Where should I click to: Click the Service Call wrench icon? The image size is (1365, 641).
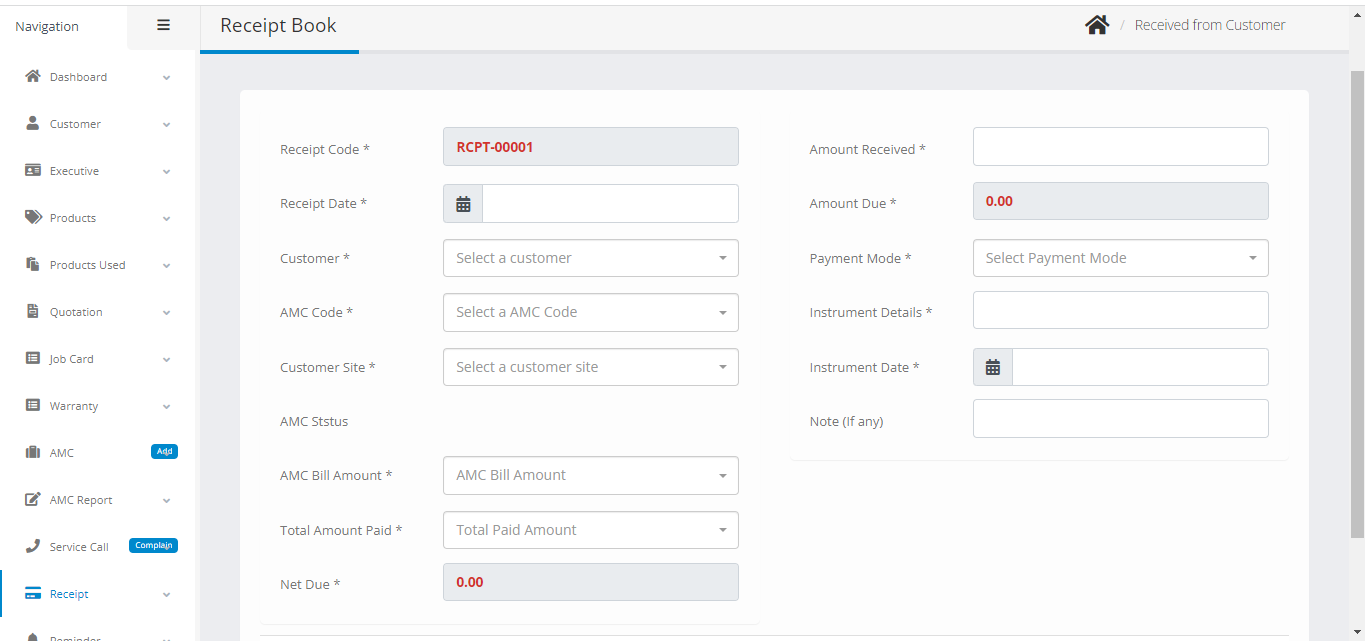(31, 546)
